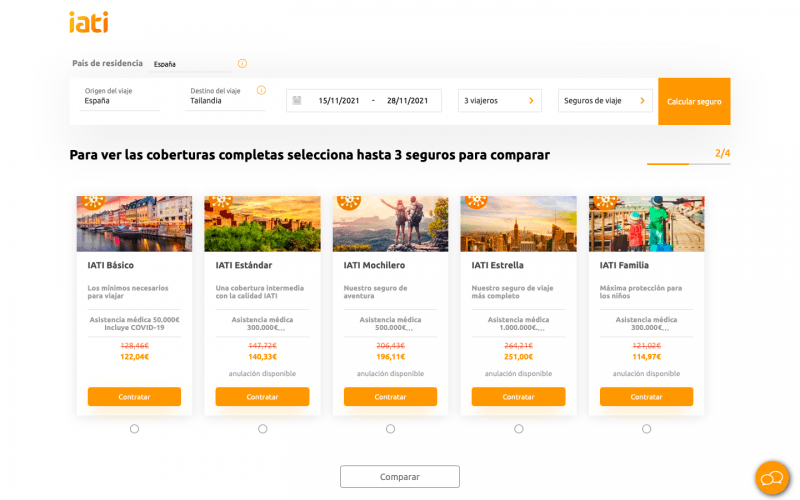The height and width of the screenshot is (500, 800).
Task: Click anulación disponible under IATI Familia
Action: pyautogui.click(x=646, y=373)
